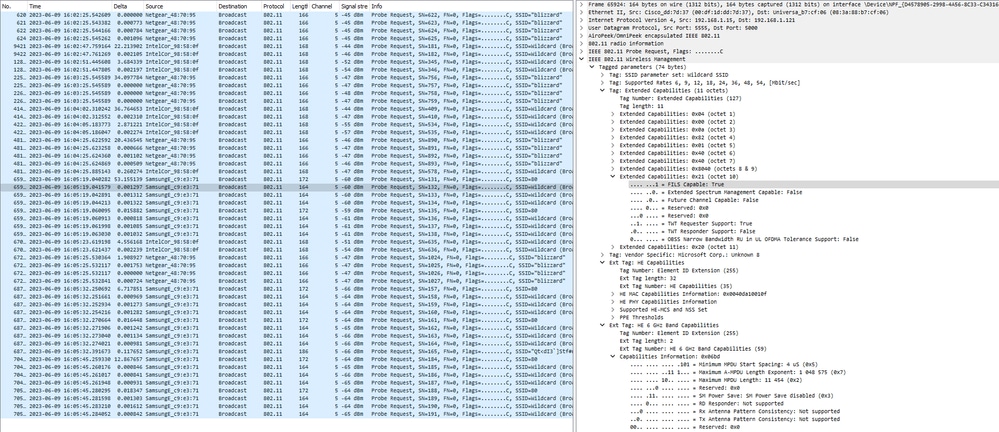Expand the 802.11 radio information node

(582, 43)
